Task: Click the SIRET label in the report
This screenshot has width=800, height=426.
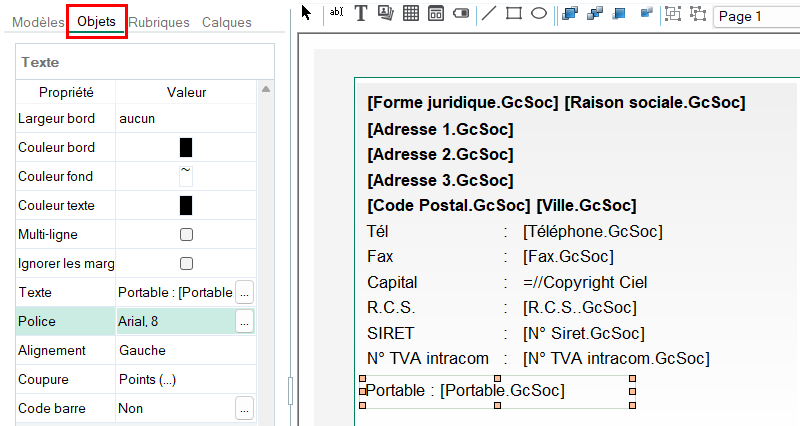Action: (x=390, y=333)
